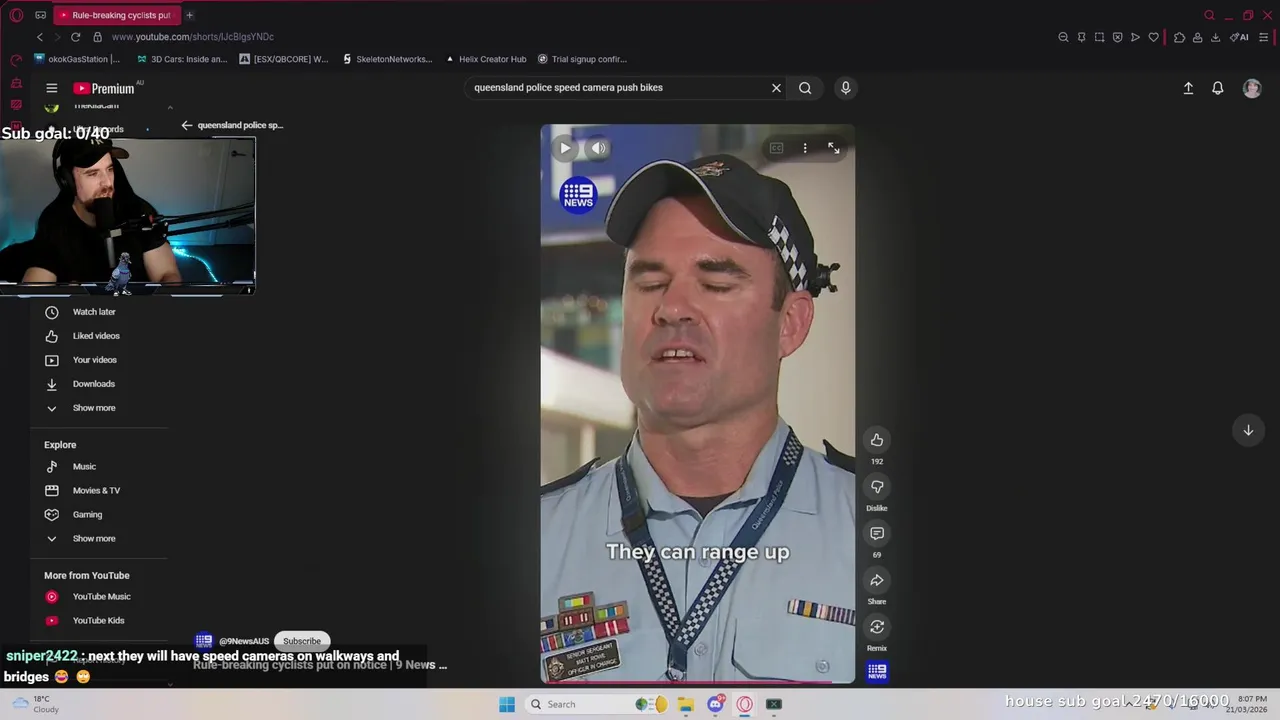The width and height of the screenshot is (1280, 720).
Task: Open the Opera menu logo
Action: 16,15
